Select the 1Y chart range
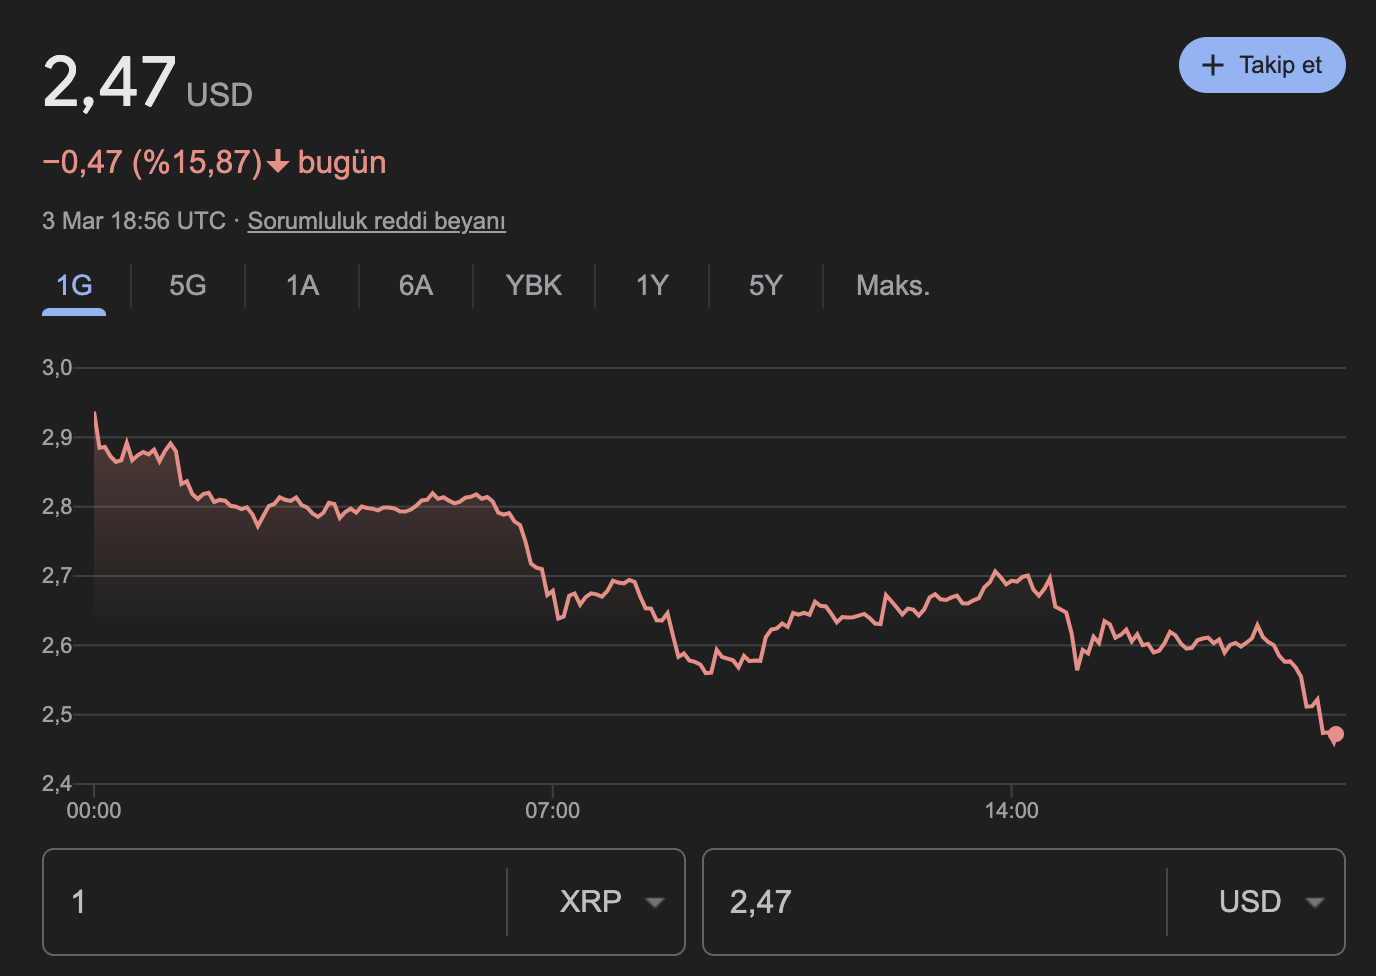1376x976 pixels. point(652,286)
